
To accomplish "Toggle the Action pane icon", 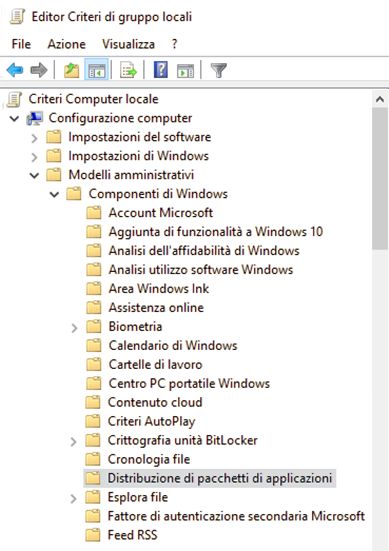I will 185,70.
